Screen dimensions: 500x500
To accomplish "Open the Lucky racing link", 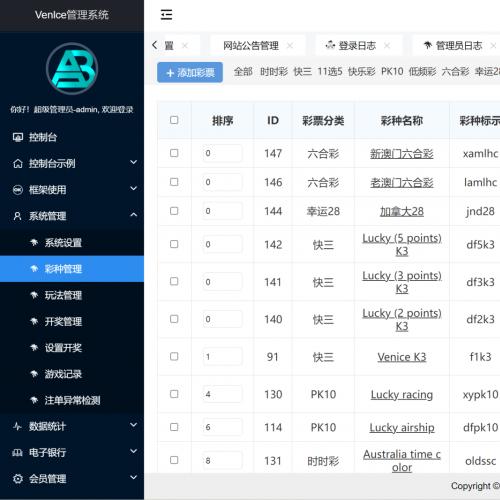I will 402,395.
